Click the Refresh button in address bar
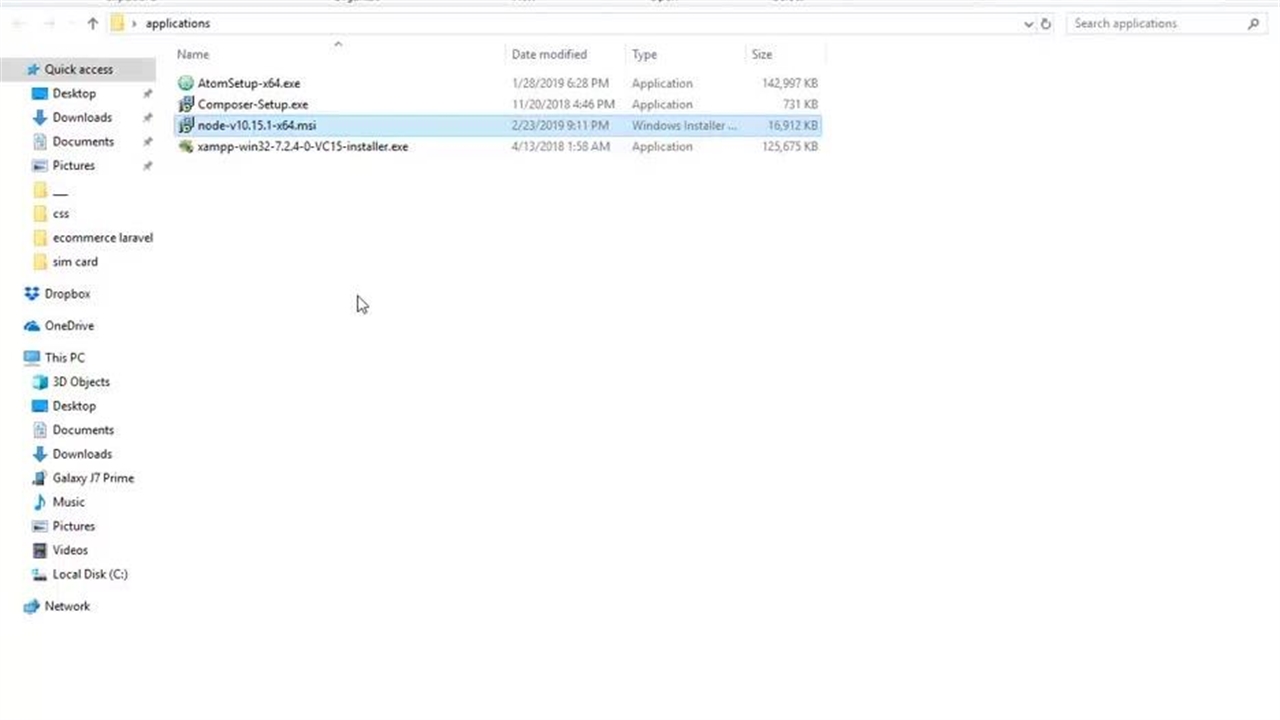Screen dimensions: 1280x720 coord(1046,24)
